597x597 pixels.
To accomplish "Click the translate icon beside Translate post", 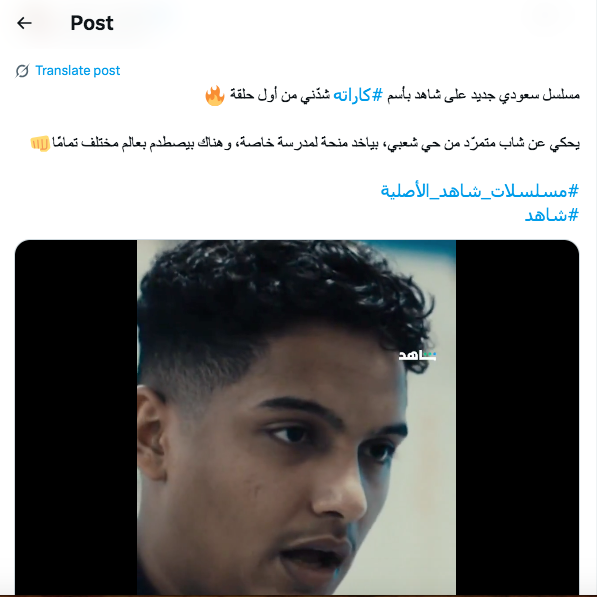I will point(22,71).
